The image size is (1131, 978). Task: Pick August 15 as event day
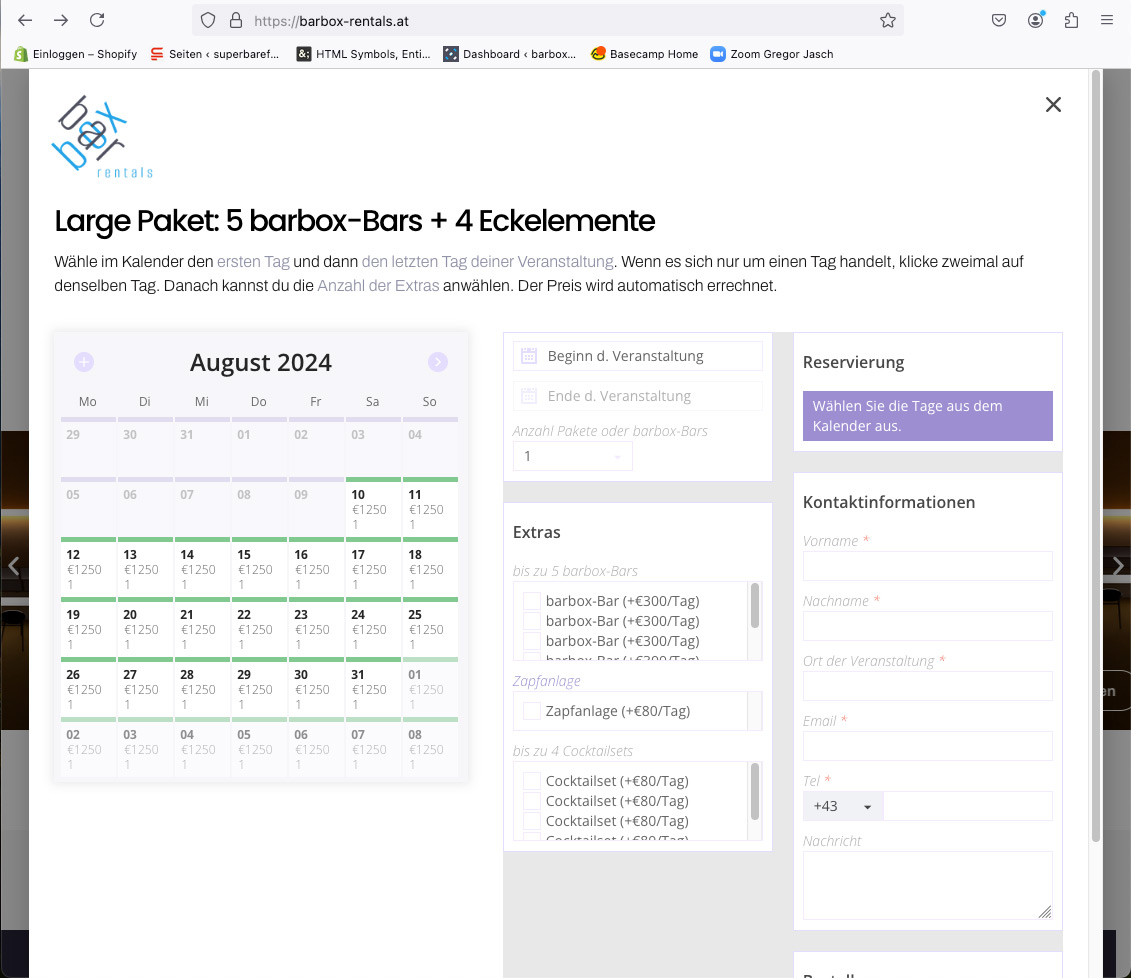(x=260, y=568)
